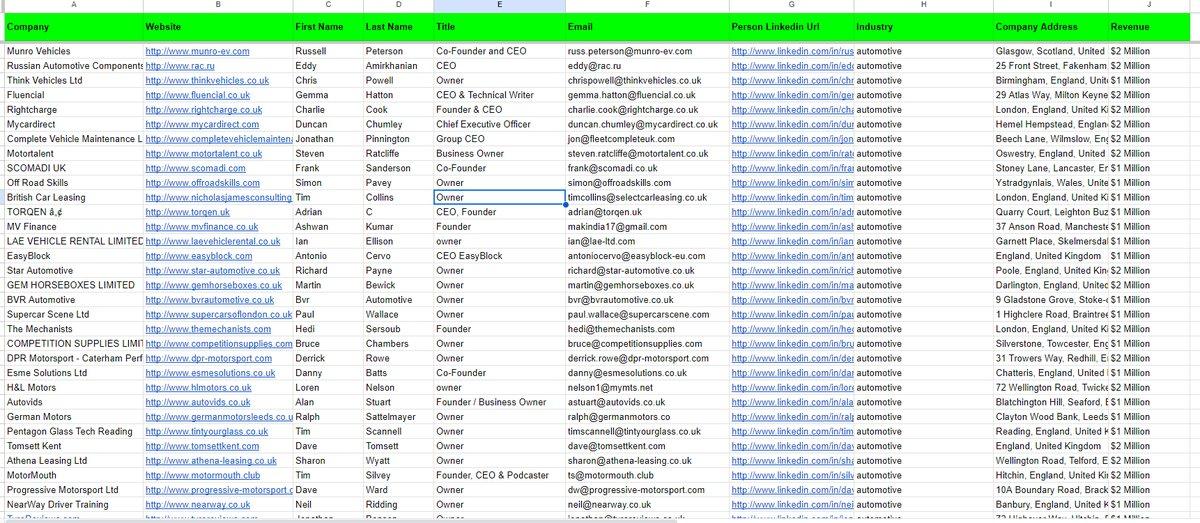
Task: Select column B header letter
Action: [x=217, y=5]
